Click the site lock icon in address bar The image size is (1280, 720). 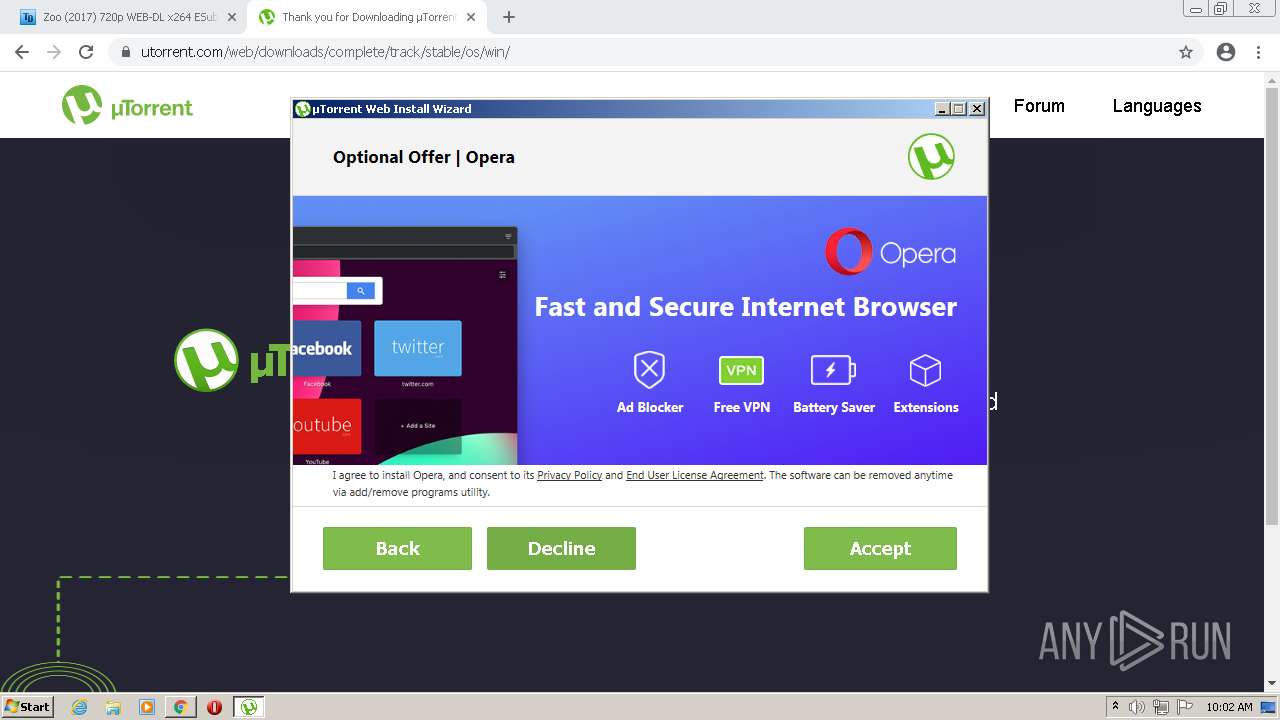126,52
